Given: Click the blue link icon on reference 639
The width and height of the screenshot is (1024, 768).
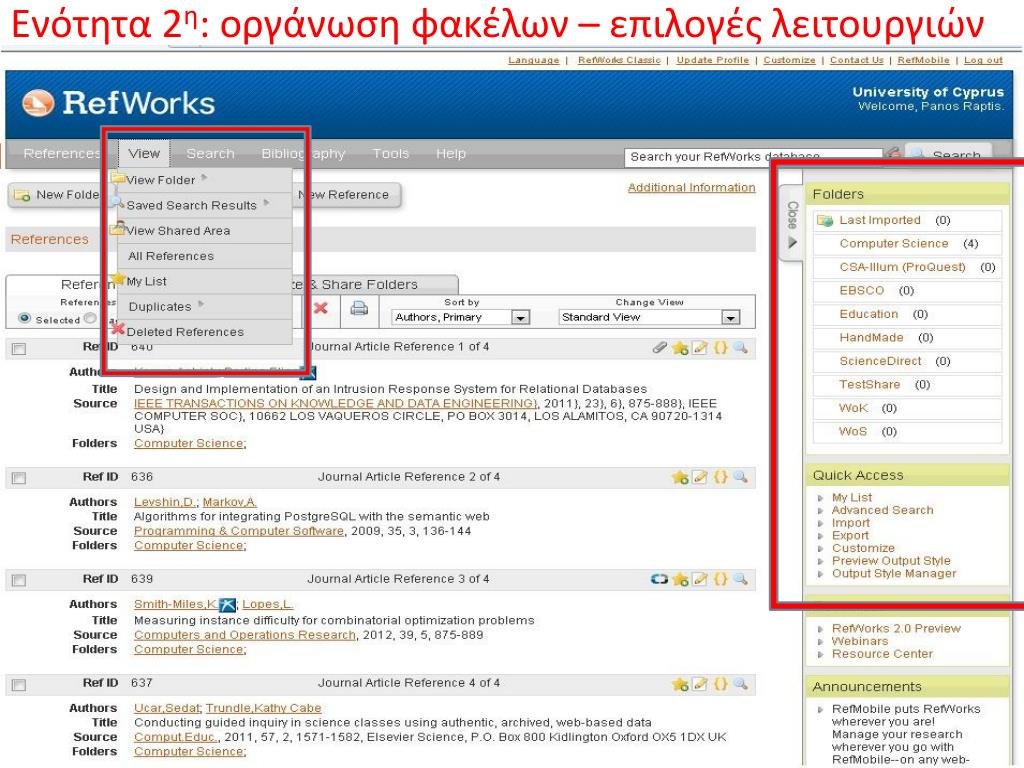Looking at the screenshot, I should pos(659,579).
